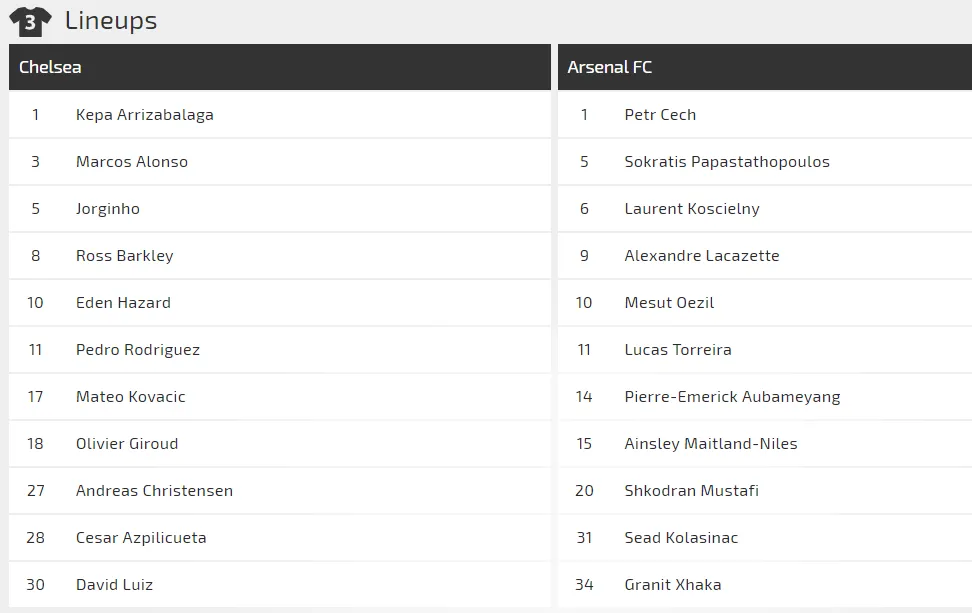Open Jorginho's player profile
The width and height of the screenshot is (972, 613).
tap(107, 209)
